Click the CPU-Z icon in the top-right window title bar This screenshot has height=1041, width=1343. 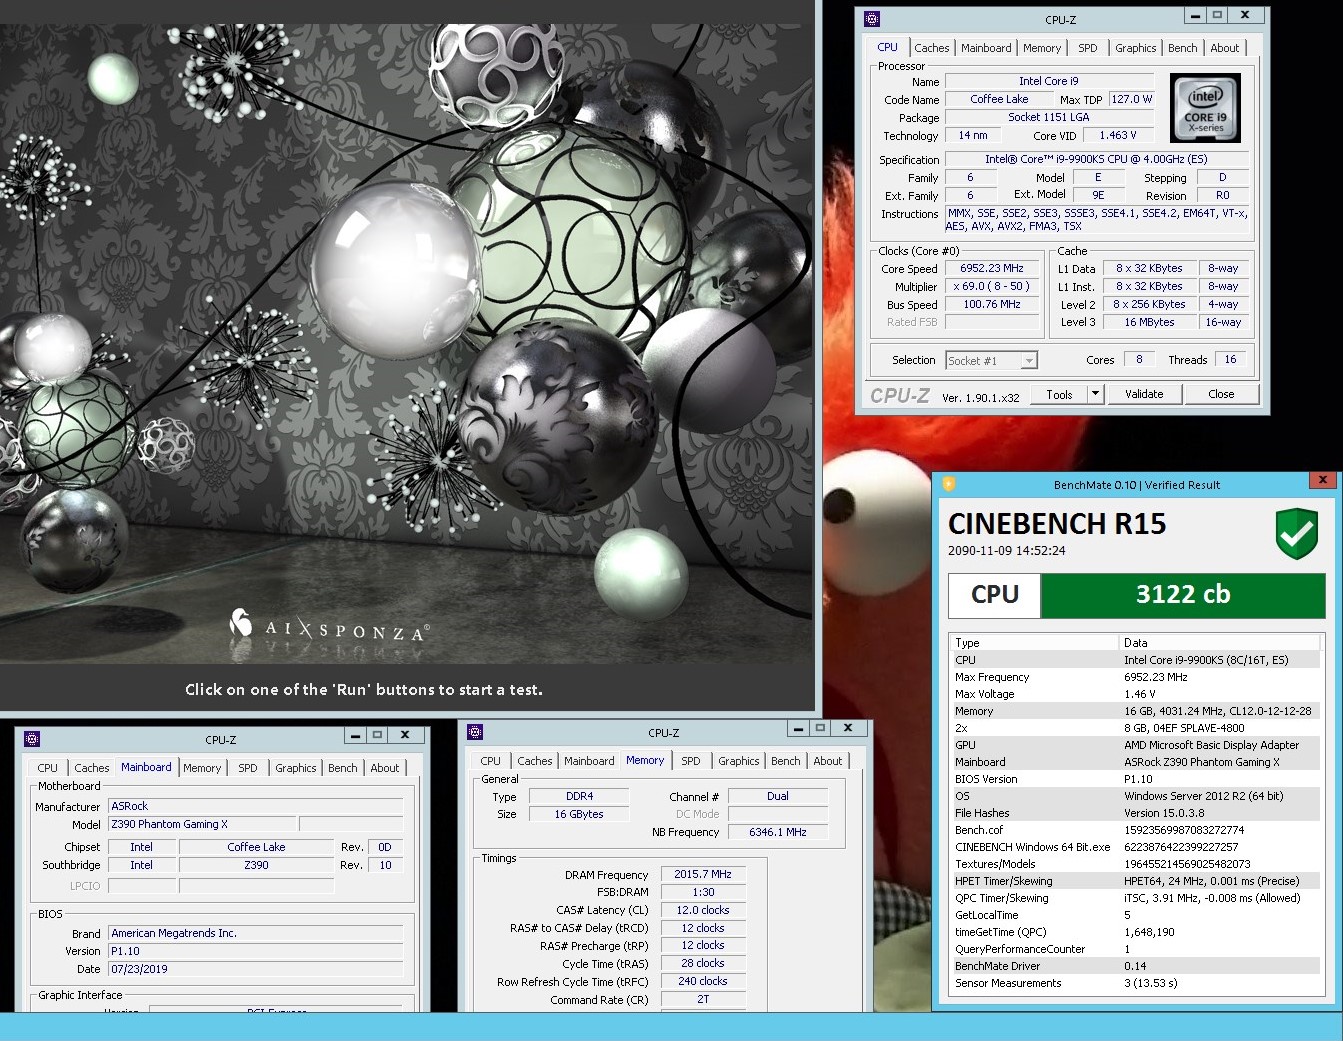[x=872, y=18]
